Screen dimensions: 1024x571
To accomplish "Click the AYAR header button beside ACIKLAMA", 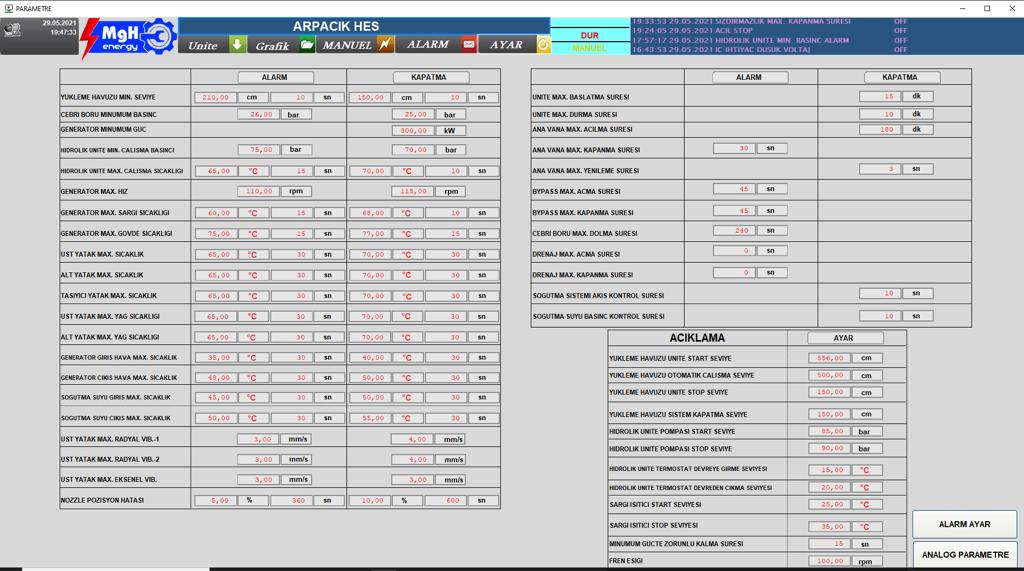I will click(x=843, y=338).
